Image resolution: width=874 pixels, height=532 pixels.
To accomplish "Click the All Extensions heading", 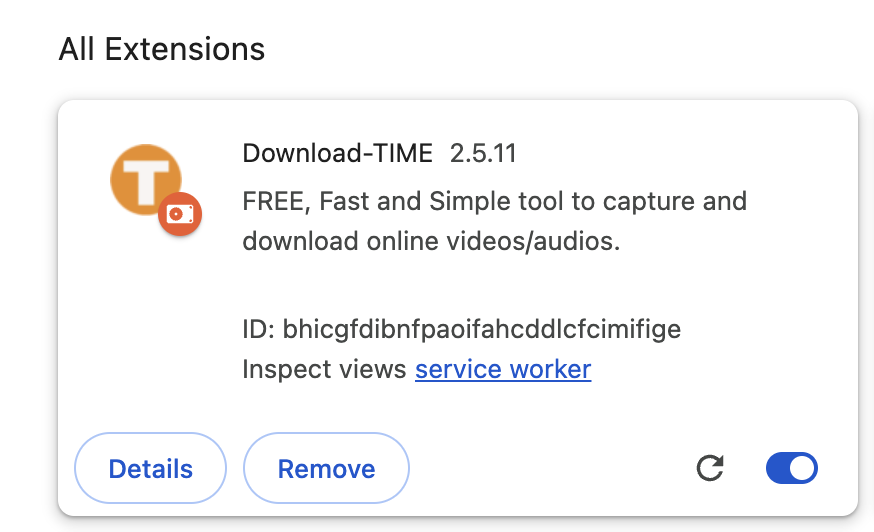I will (x=162, y=49).
